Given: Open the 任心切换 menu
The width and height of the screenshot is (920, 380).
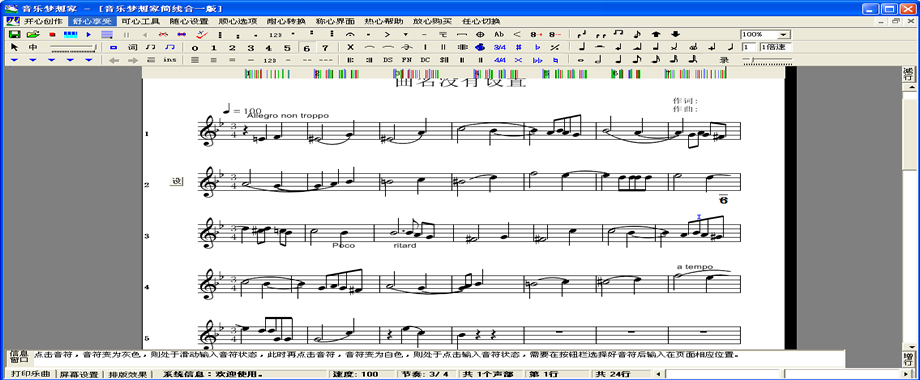Looking at the screenshot, I should (481, 21).
